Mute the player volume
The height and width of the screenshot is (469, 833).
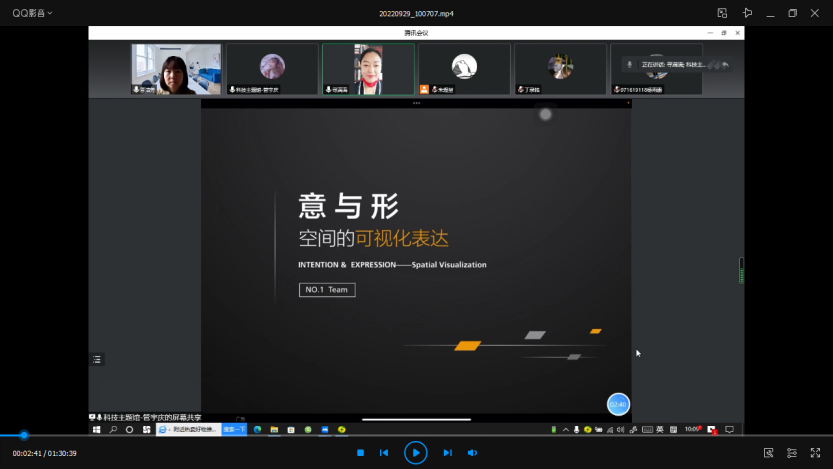click(x=472, y=453)
